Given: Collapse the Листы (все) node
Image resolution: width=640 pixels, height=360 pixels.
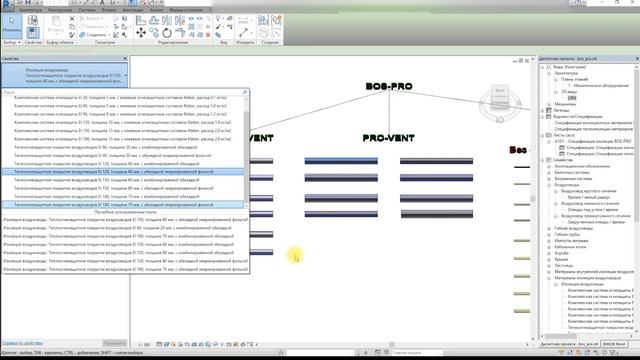Looking at the screenshot, I should (543, 135).
